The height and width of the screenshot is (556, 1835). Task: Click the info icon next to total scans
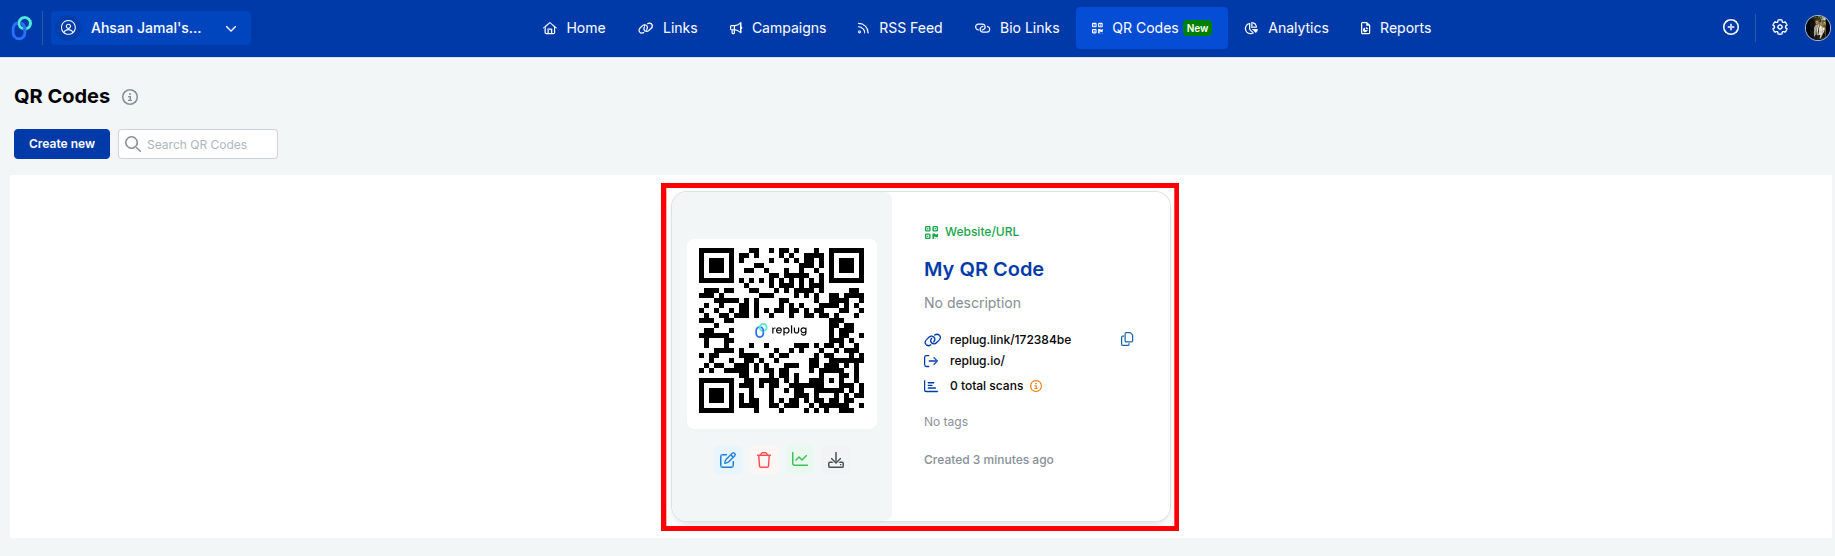coord(1036,386)
